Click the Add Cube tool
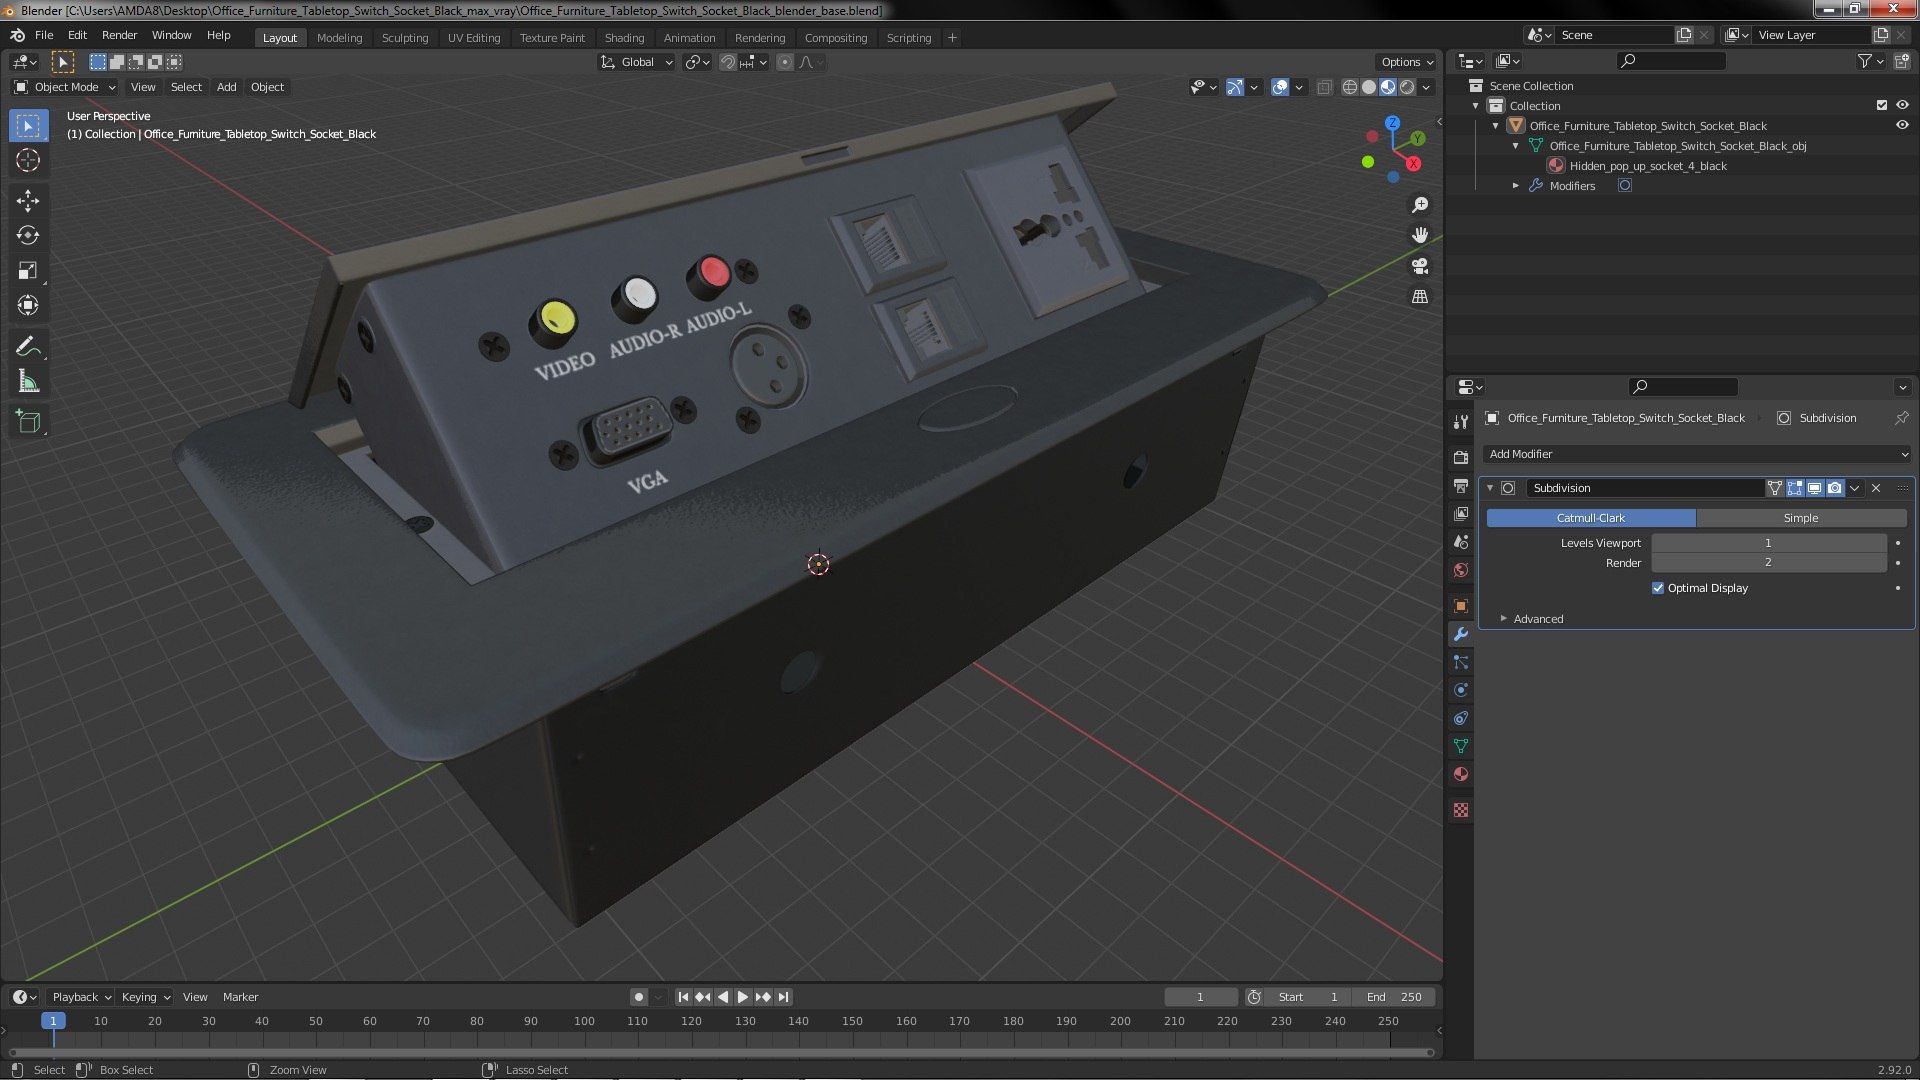Screen dimensions: 1920x1080 pos(28,422)
